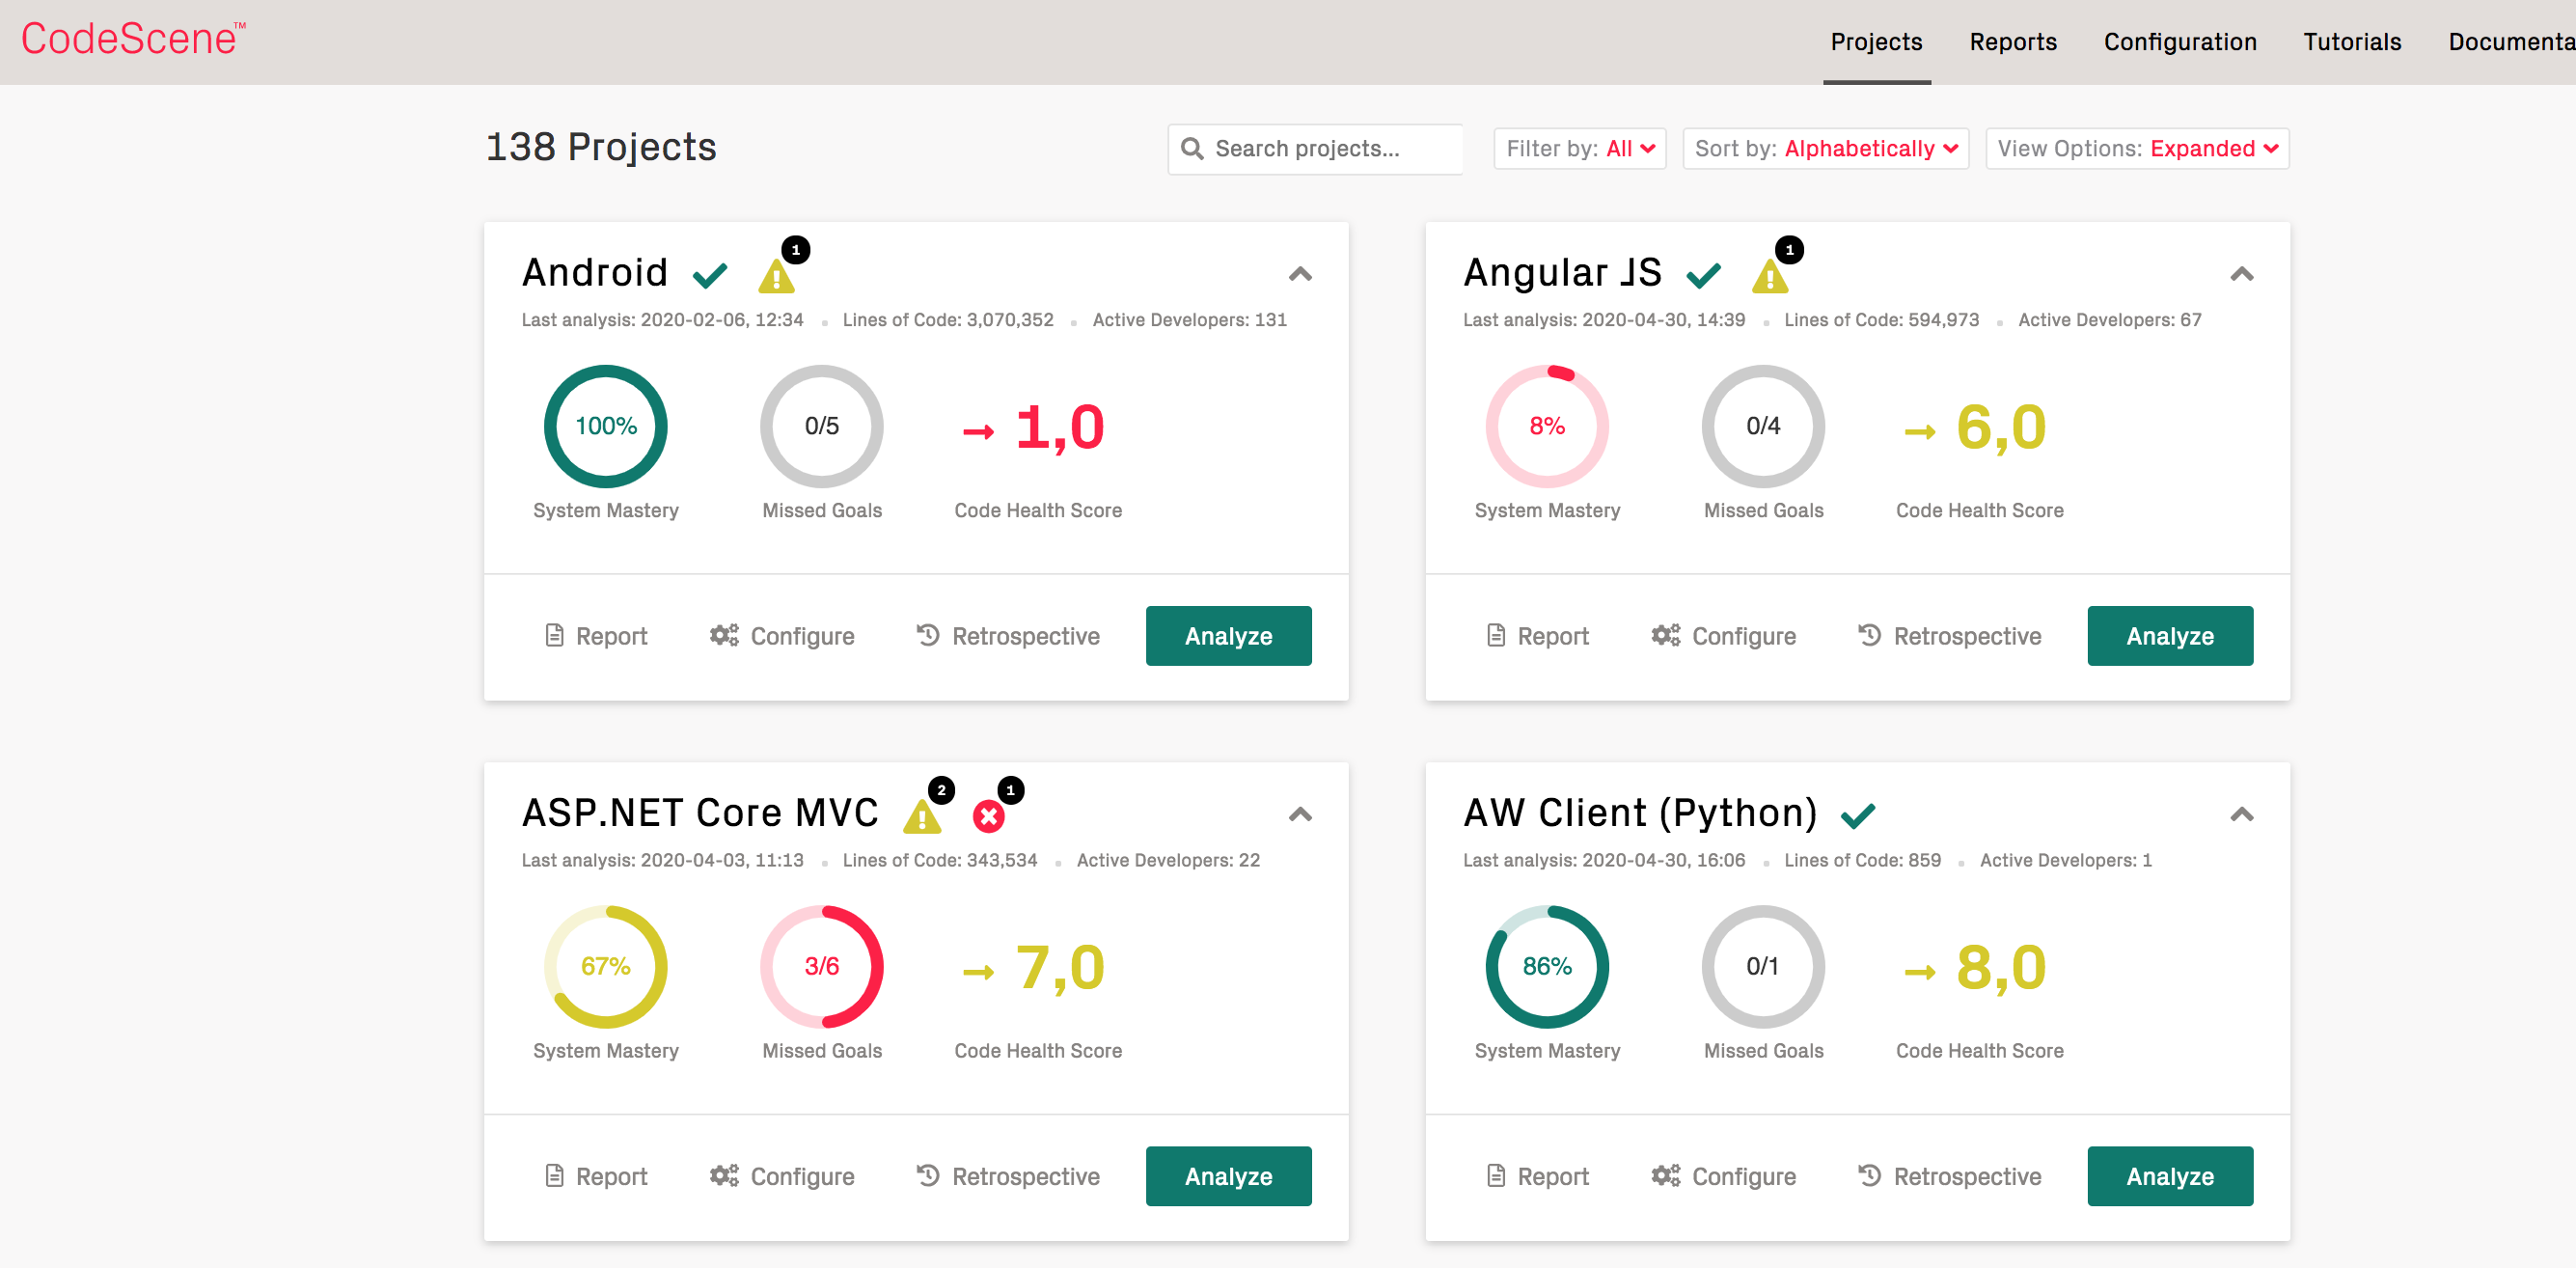The height and width of the screenshot is (1268, 2576).
Task: Open ASP.NET Core MVC Configure
Action: pos(782,1176)
